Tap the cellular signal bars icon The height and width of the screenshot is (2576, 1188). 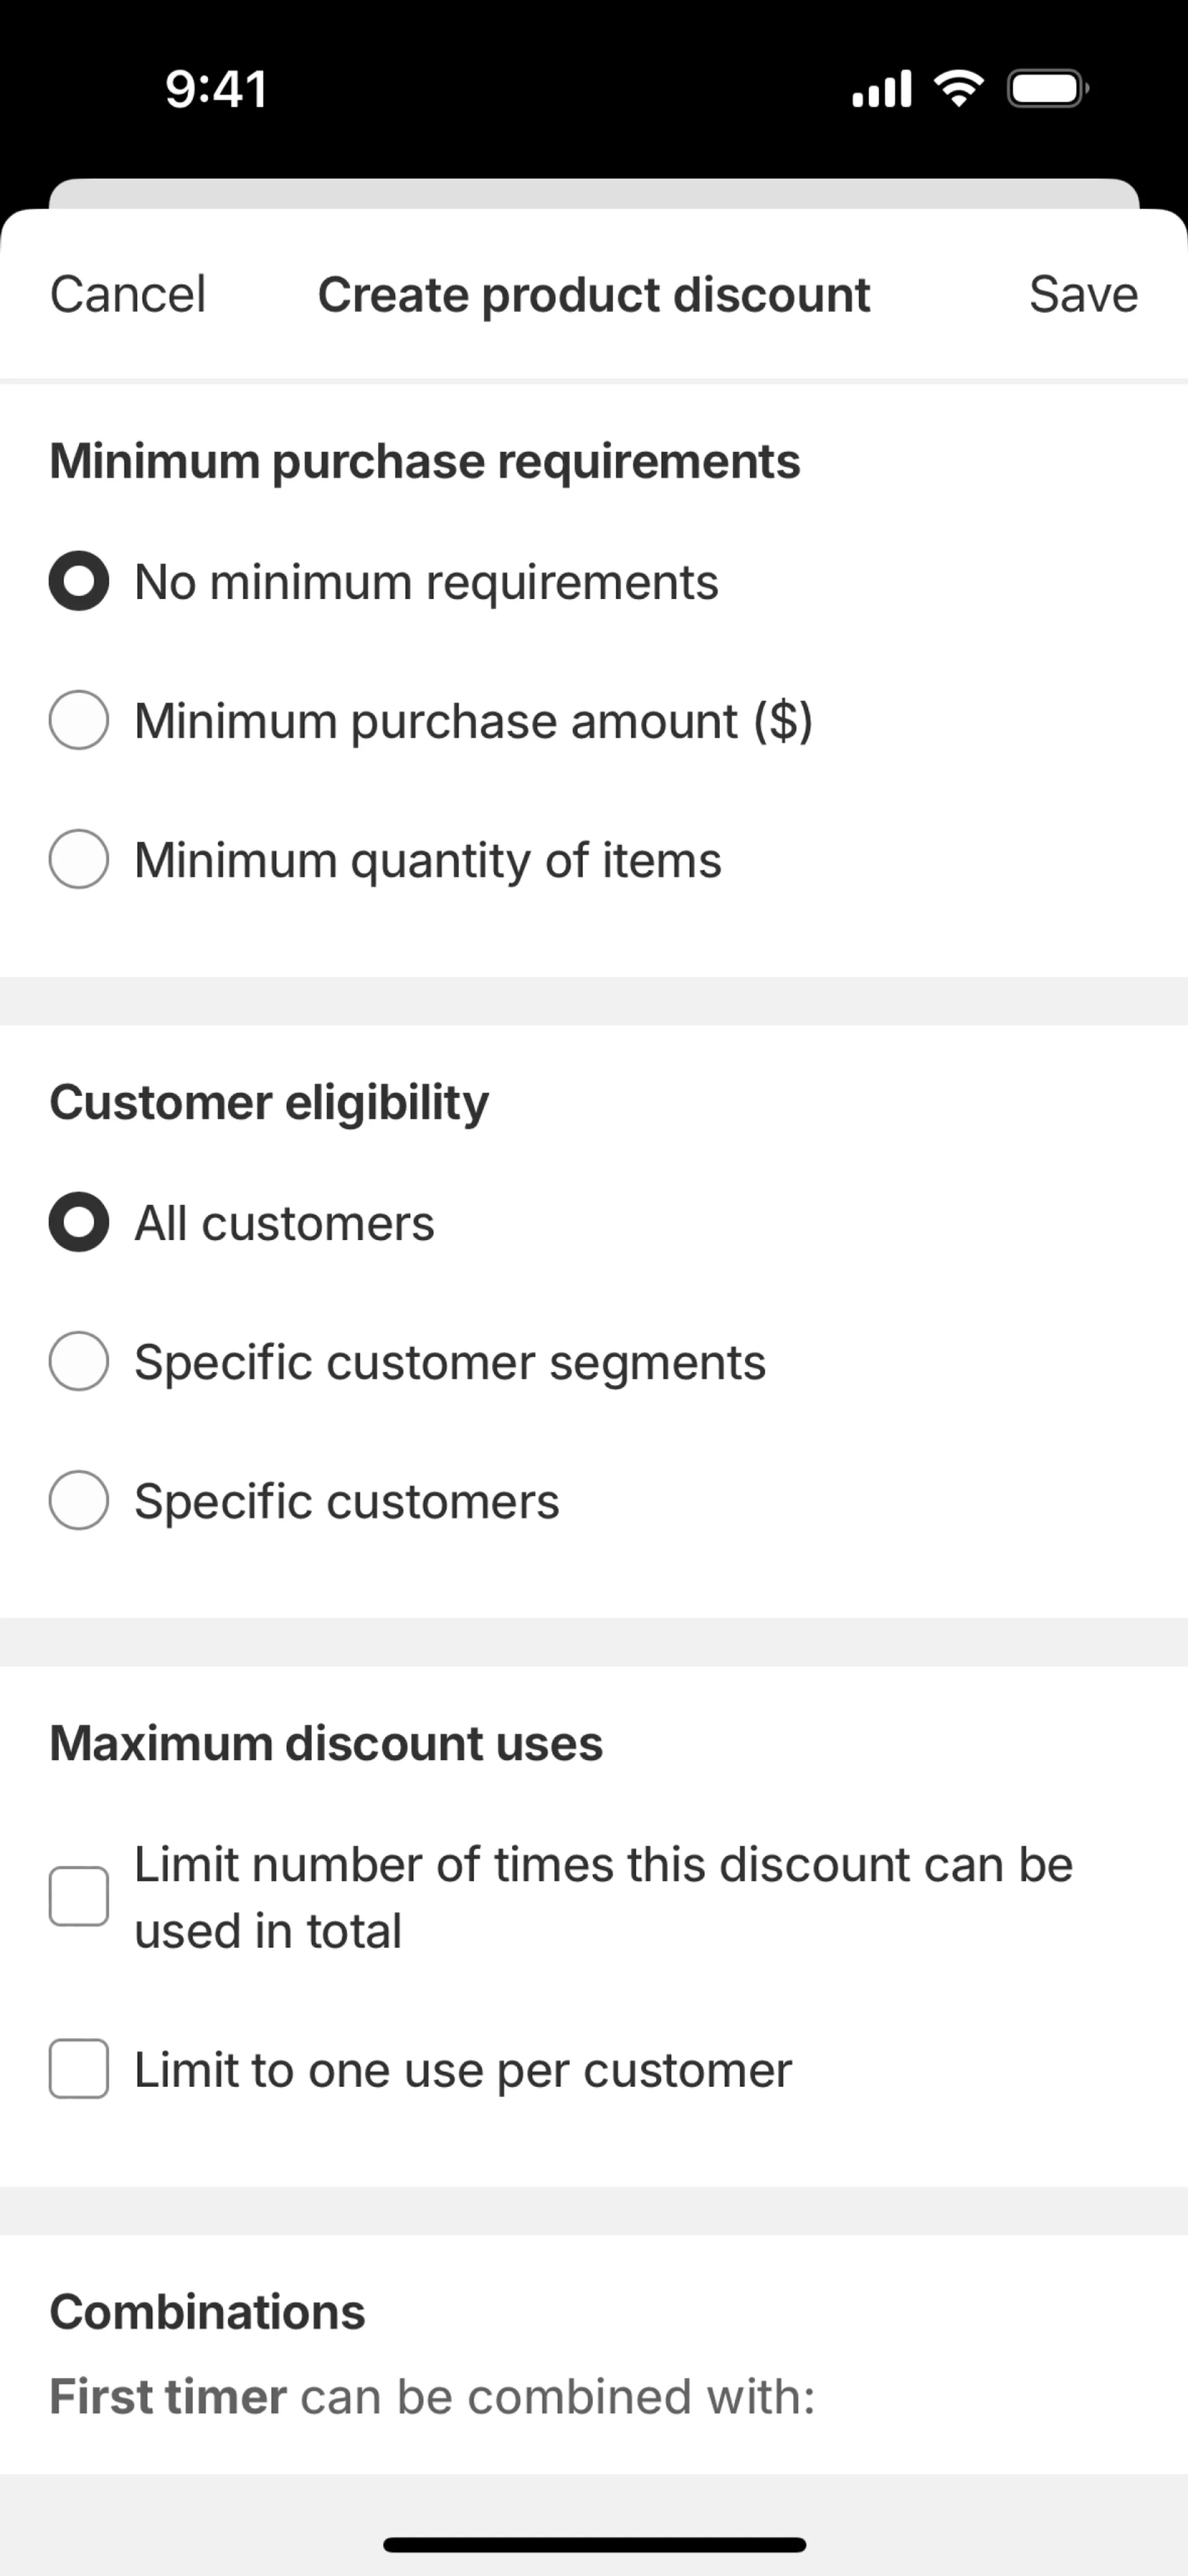pos(881,89)
